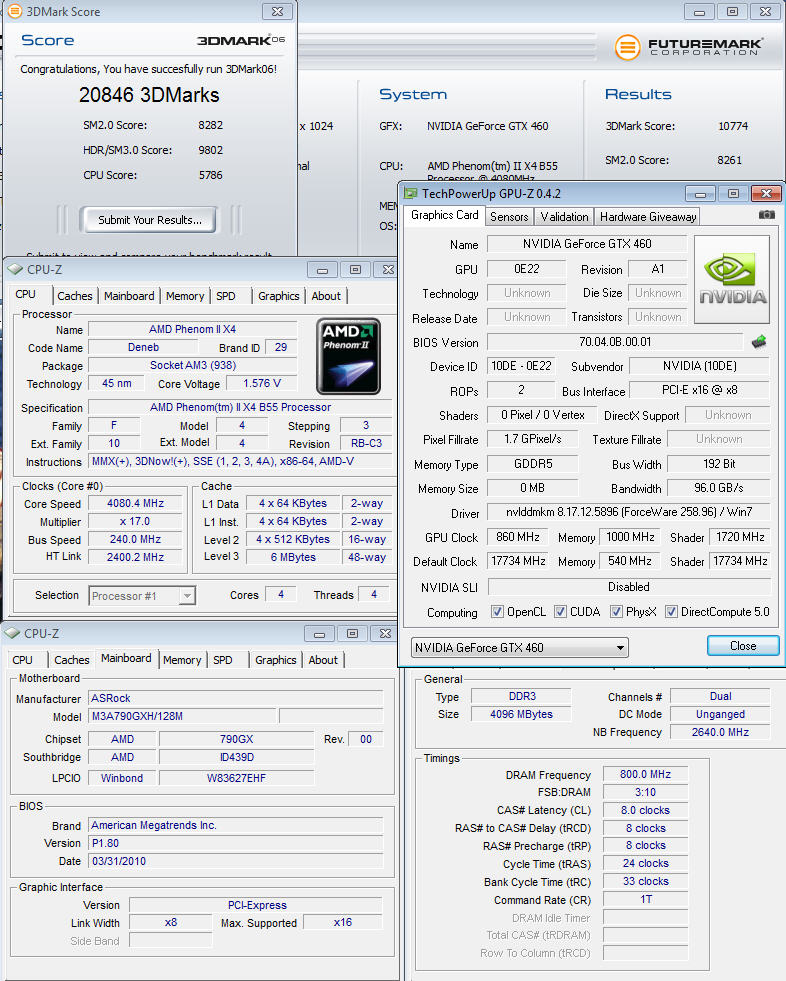This screenshot has width=786, height=981.
Task: Click the Bus Interface value PCI-E x16 @ x8
Action: tap(699, 390)
